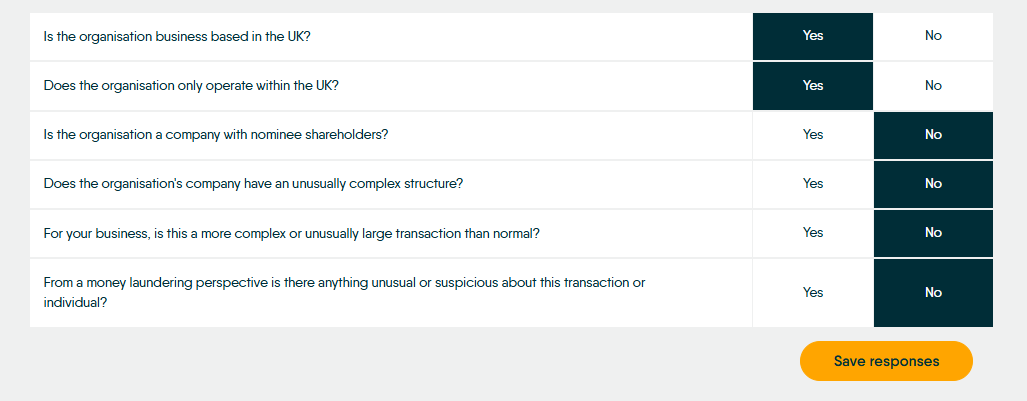1027x401 pixels.
Task: Set Yes for unusually large transaction question
Action: [x=813, y=233]
